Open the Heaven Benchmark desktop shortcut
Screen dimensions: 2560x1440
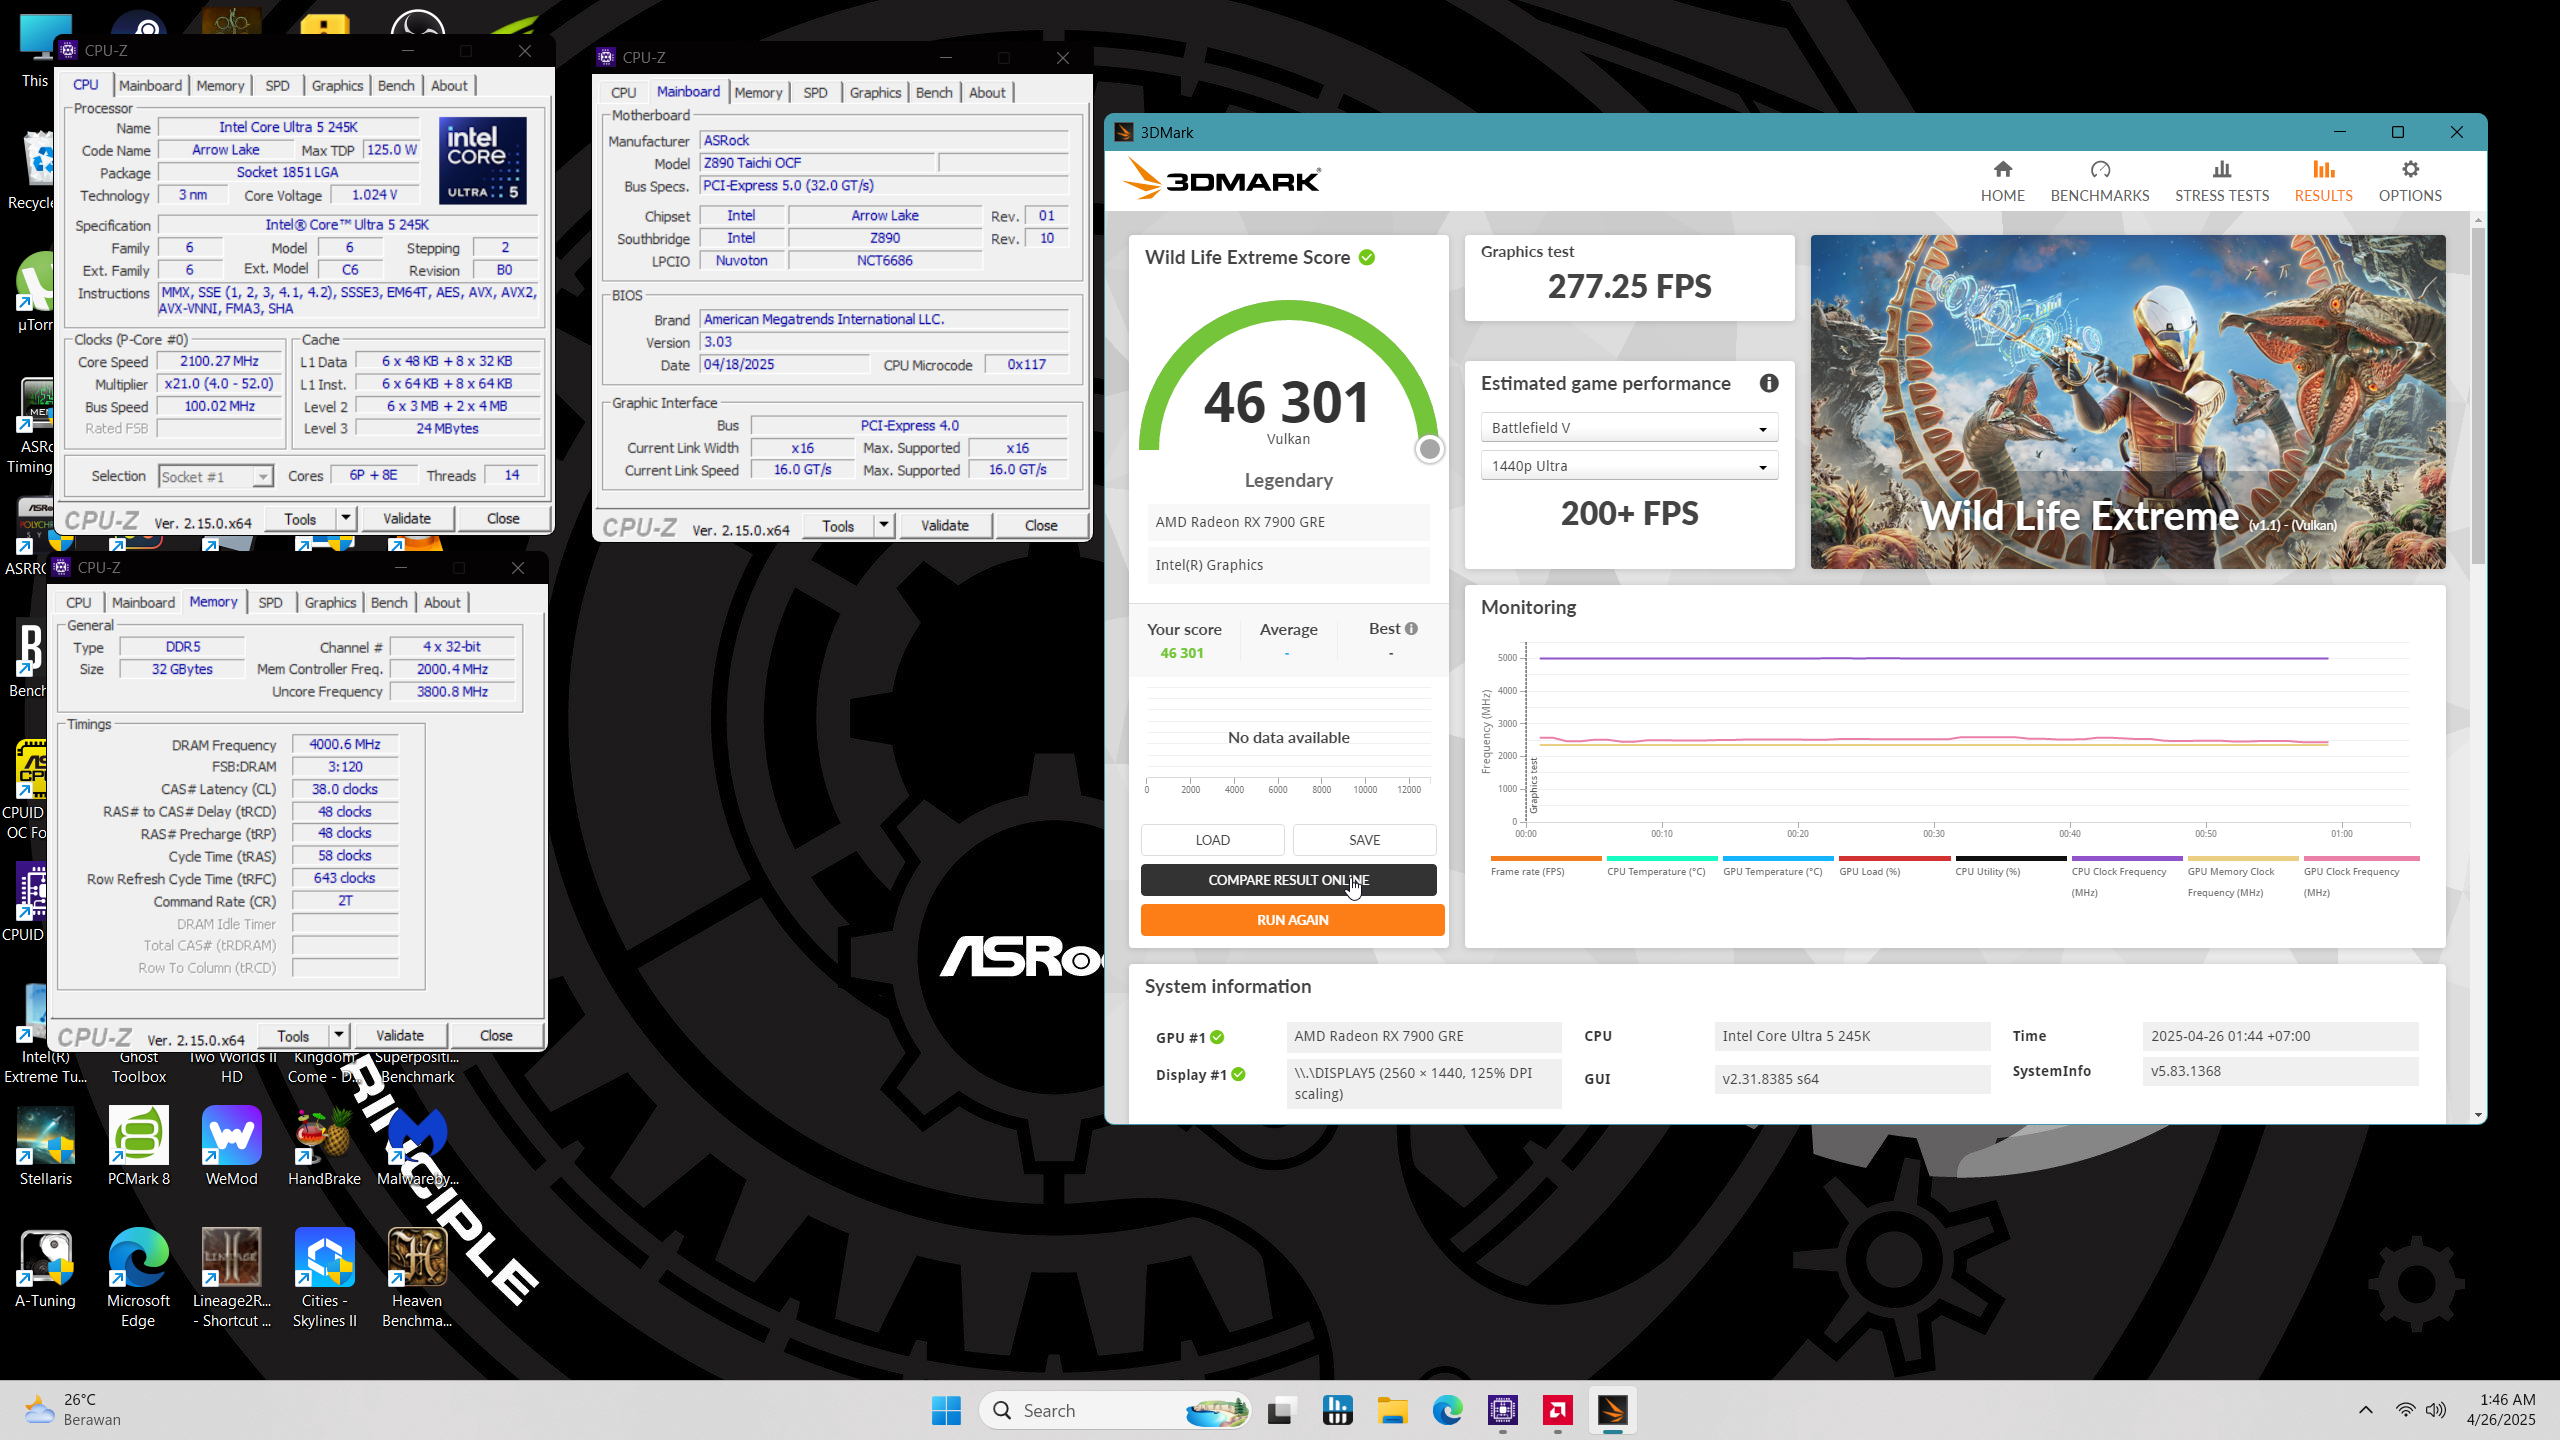coord(417,1277)
